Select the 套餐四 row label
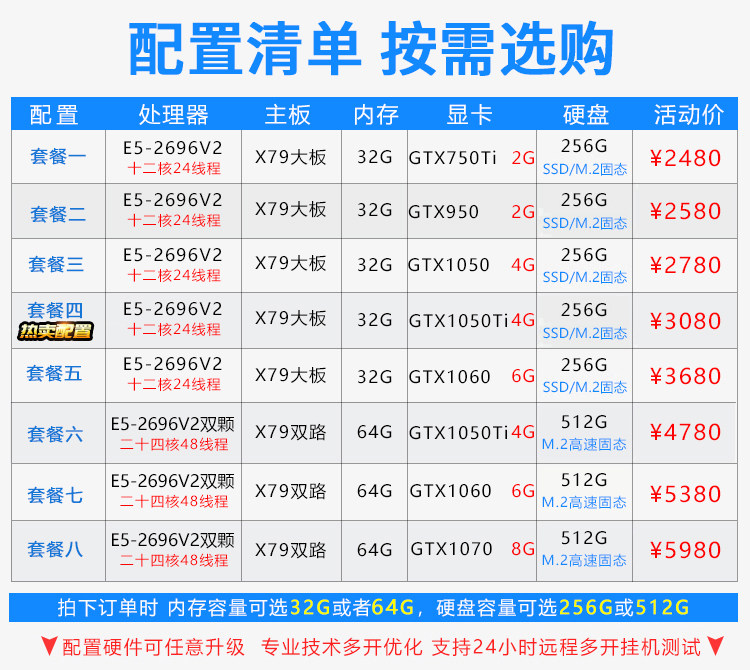This screenshot has width=750, height=670. pyautogui.click(x=55, y=310)
